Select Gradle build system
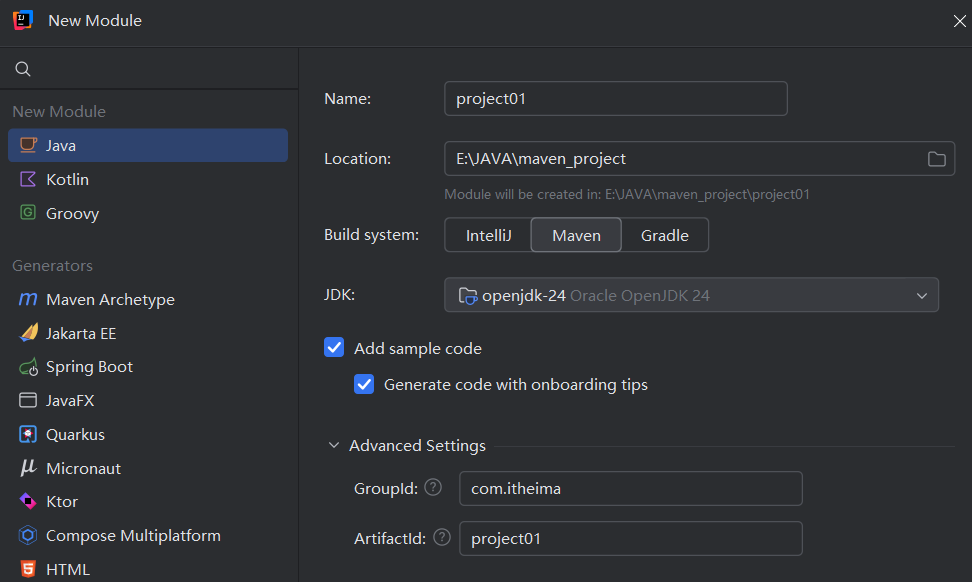Viewport: 972px width, 582px height. [x=665, y=235]
